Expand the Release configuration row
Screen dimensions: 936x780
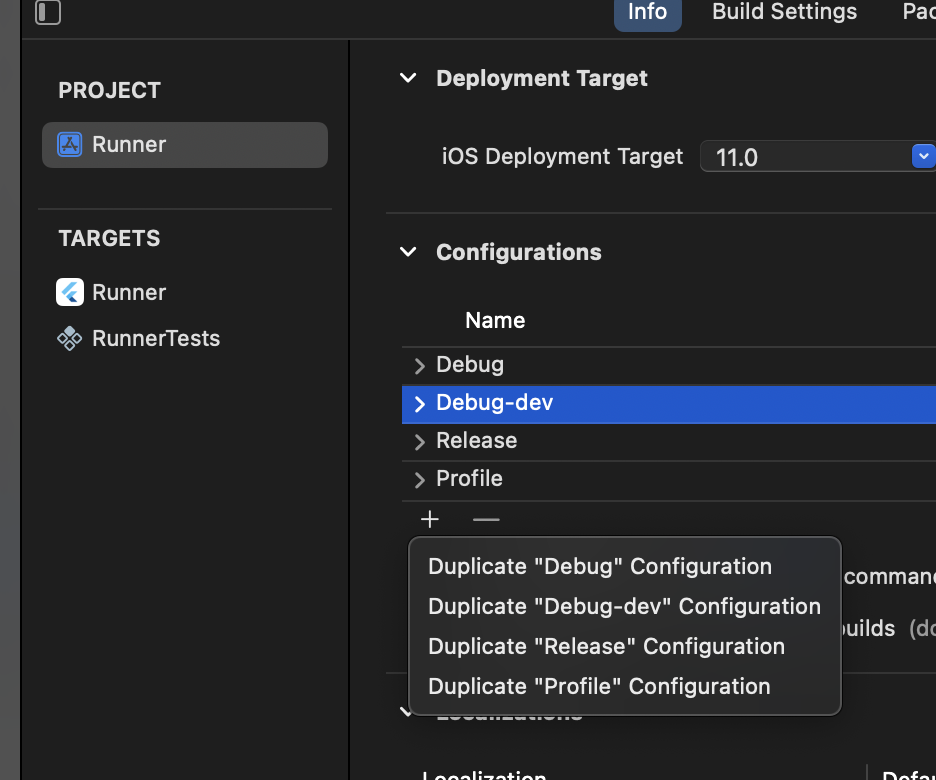(x=419, y=441)
